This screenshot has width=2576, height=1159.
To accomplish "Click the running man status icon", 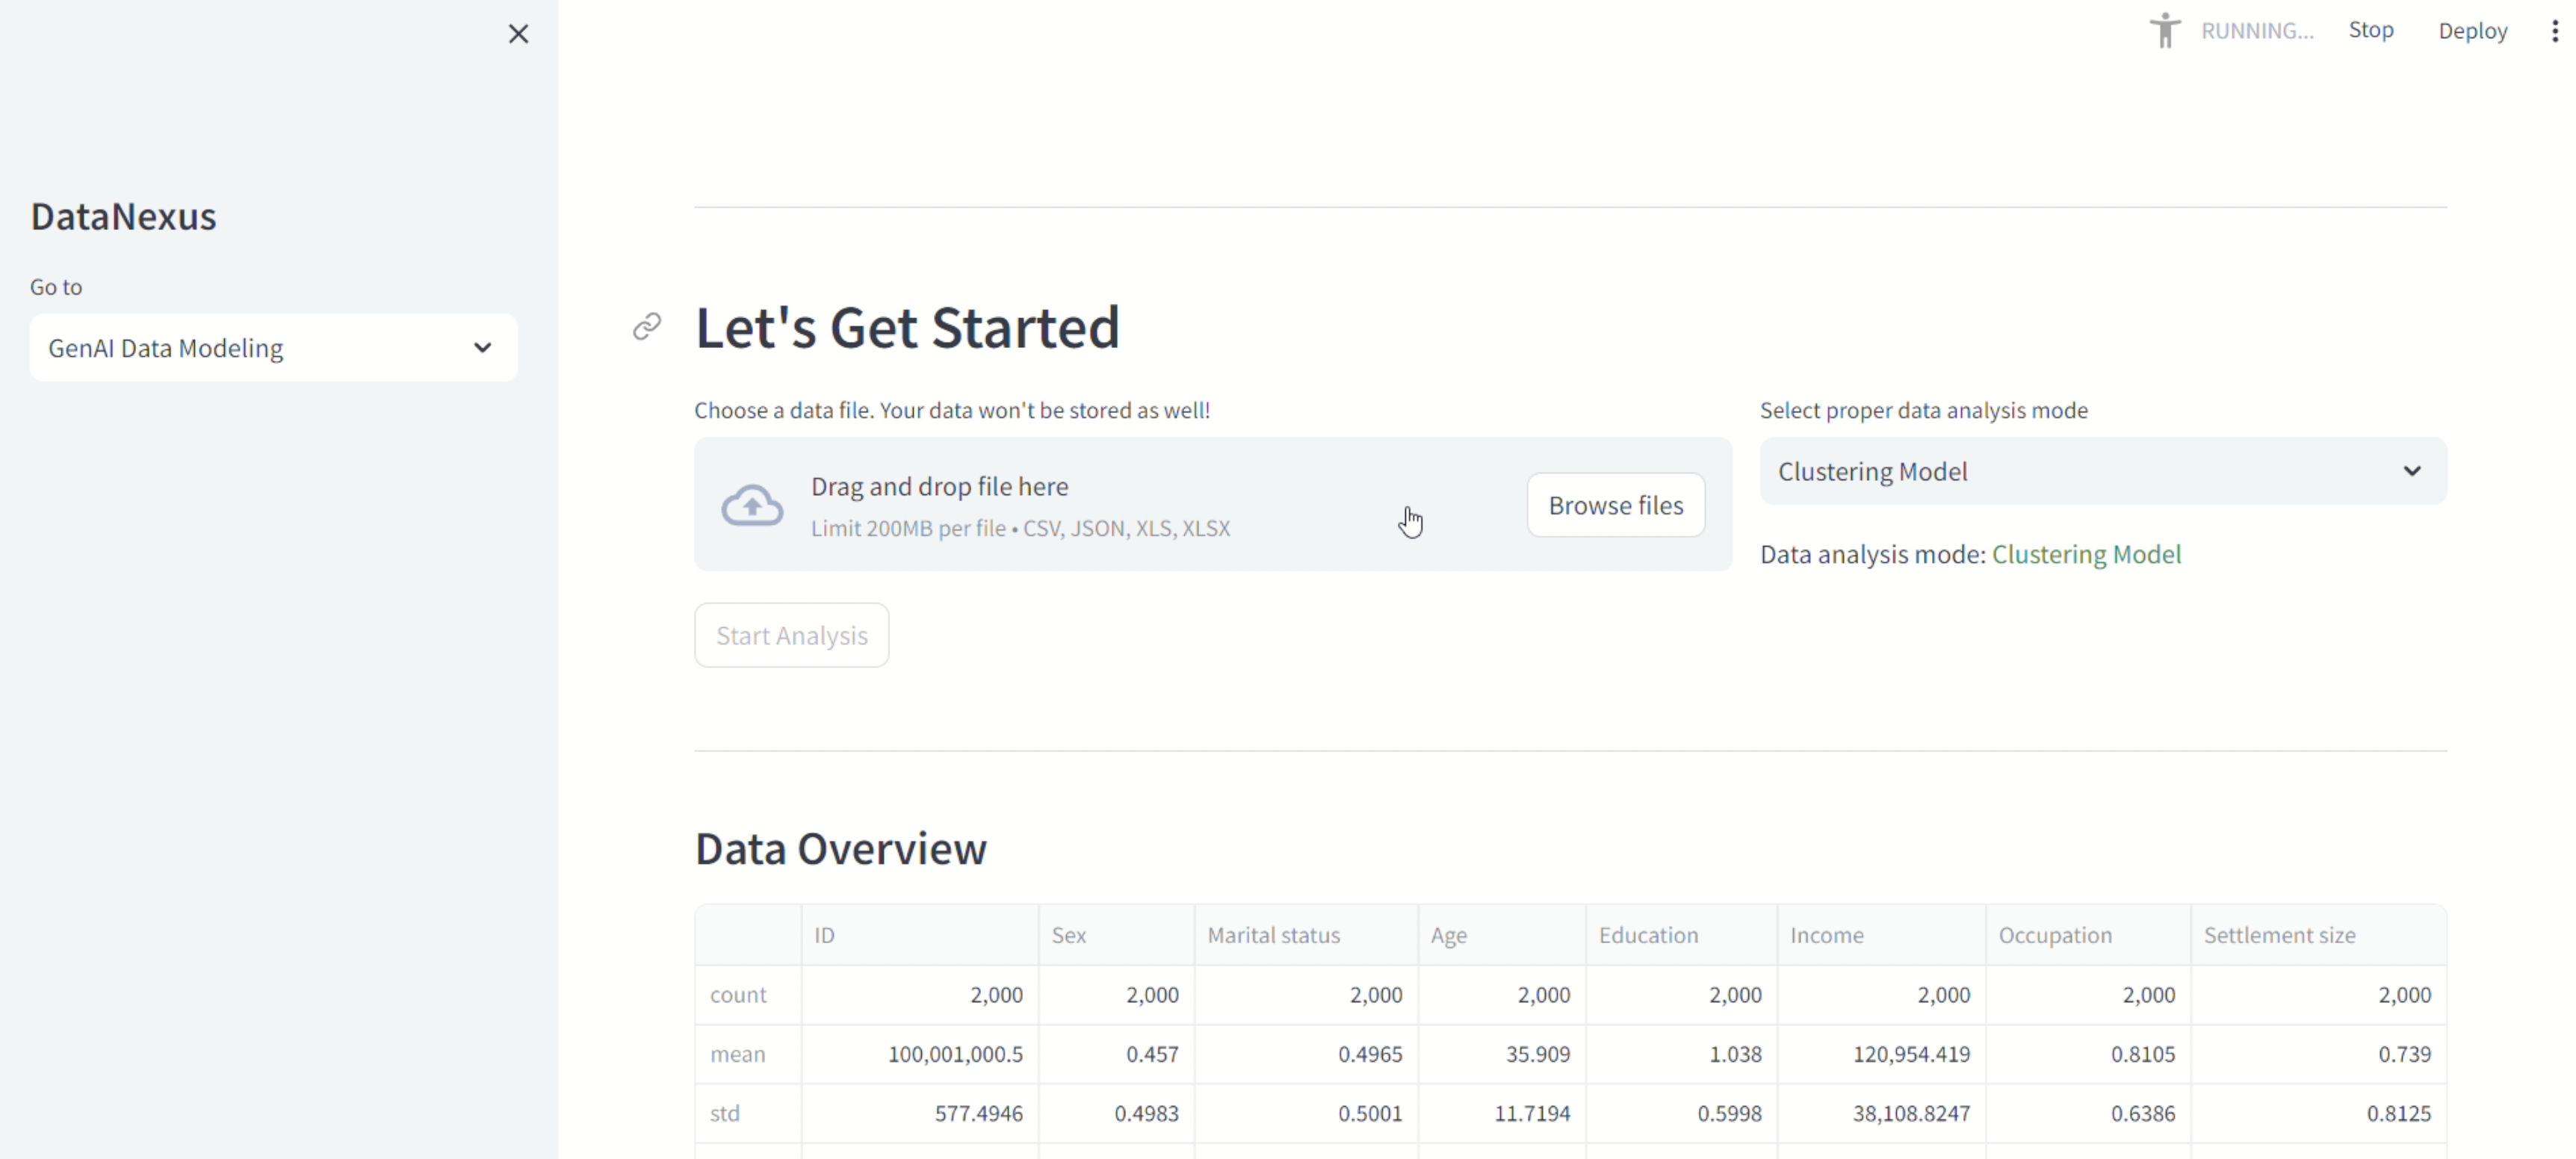I will [2165, 31].
